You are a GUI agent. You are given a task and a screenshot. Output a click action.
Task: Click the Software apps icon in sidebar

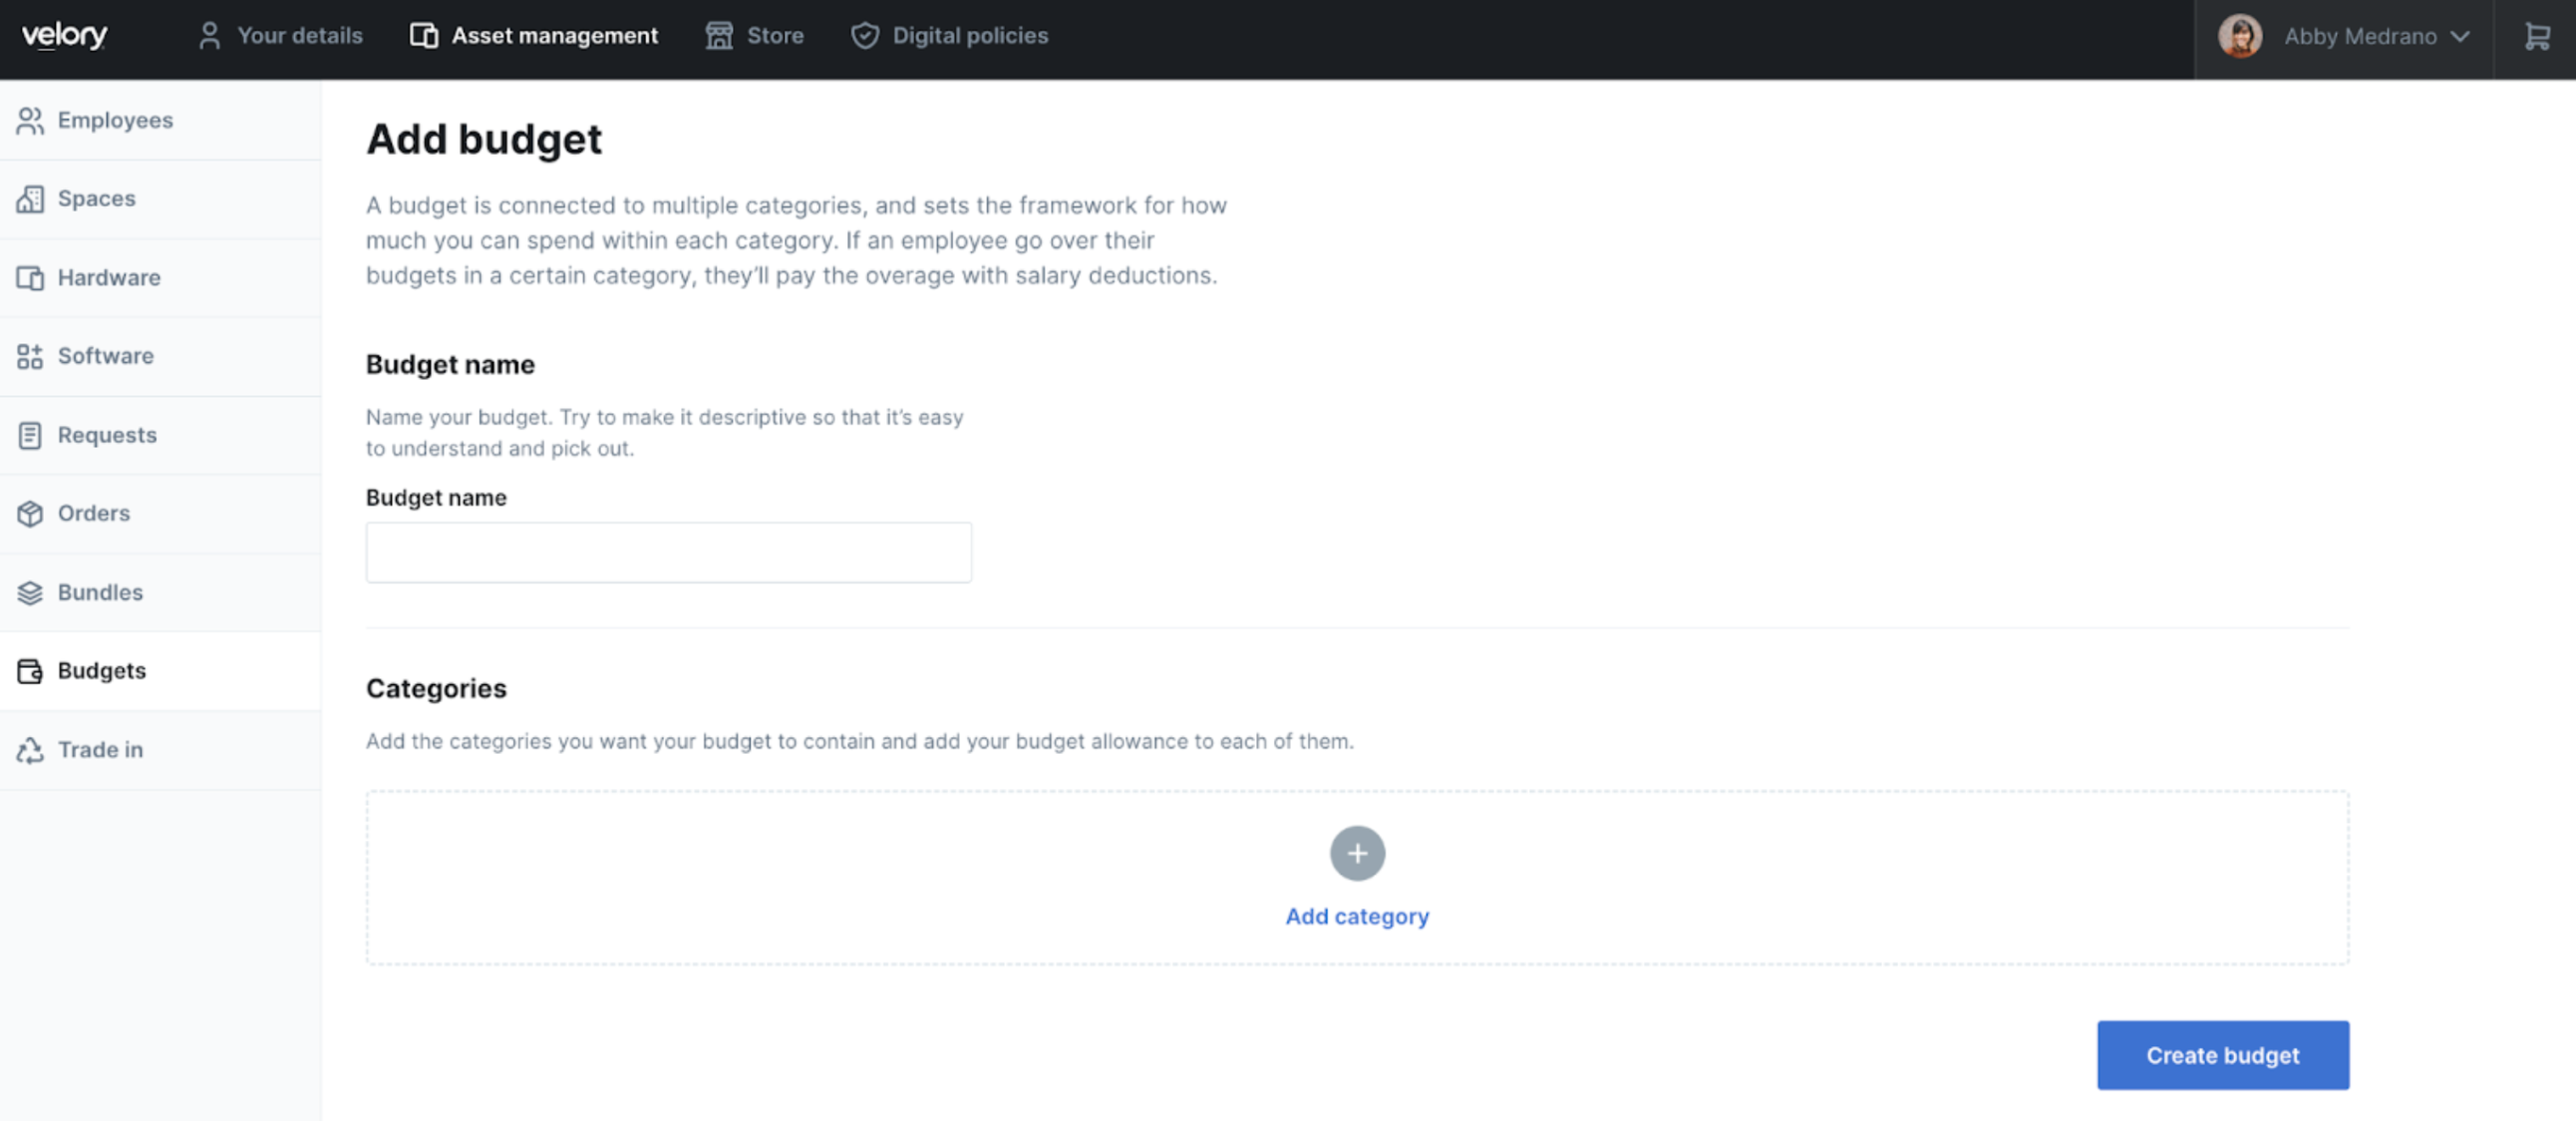pyautogui.click(x=30, y=356)
